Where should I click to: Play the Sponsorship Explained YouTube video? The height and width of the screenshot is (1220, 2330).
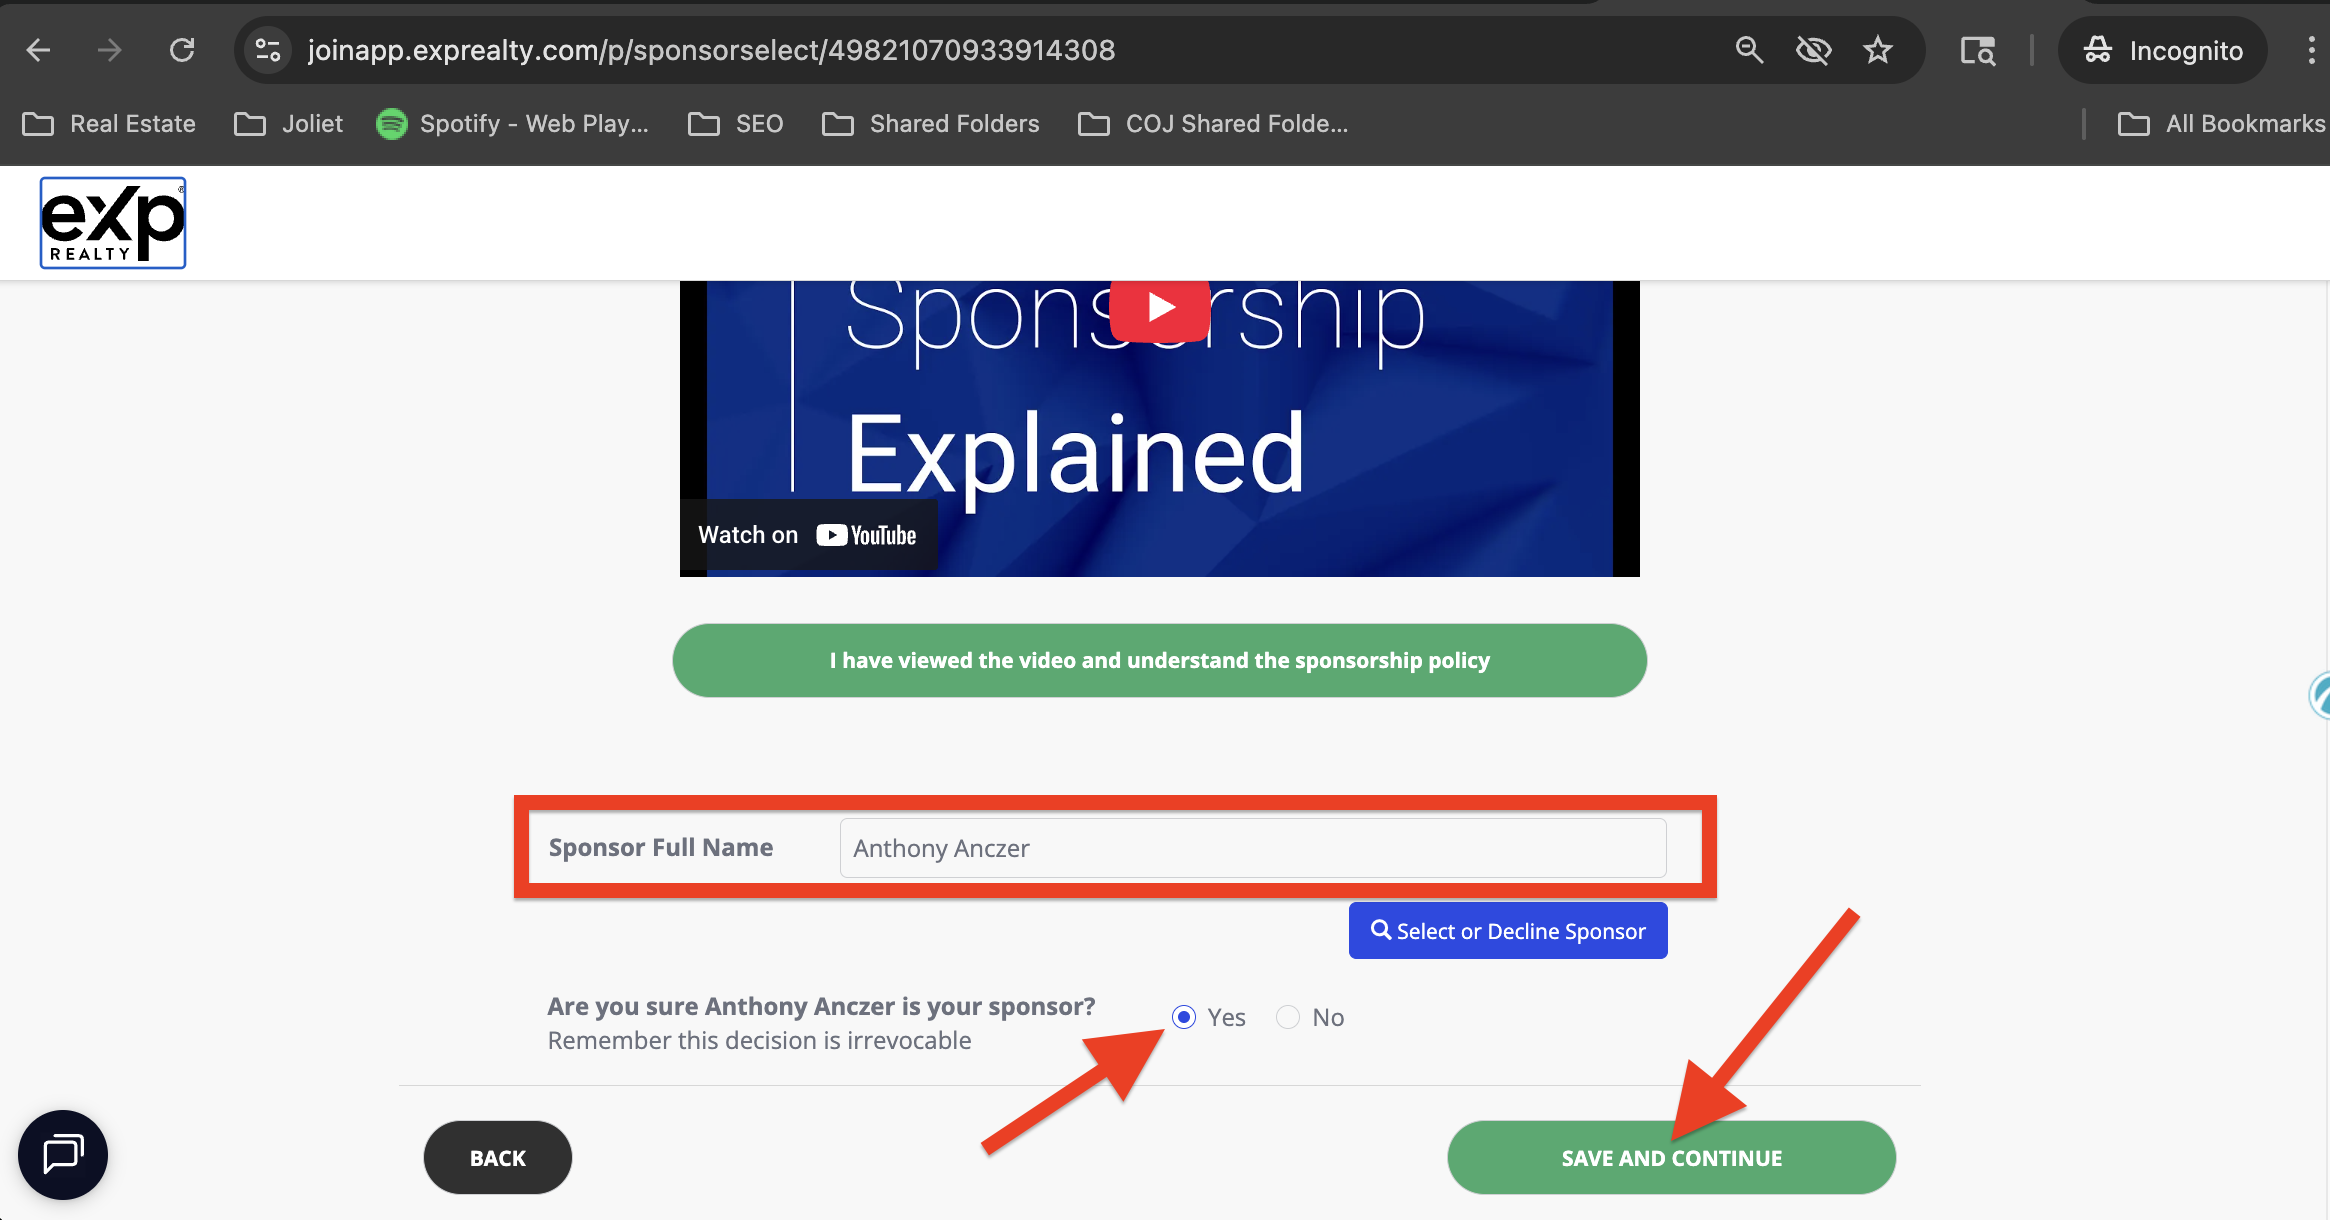pyautogui.click(x=1159, y=308)
